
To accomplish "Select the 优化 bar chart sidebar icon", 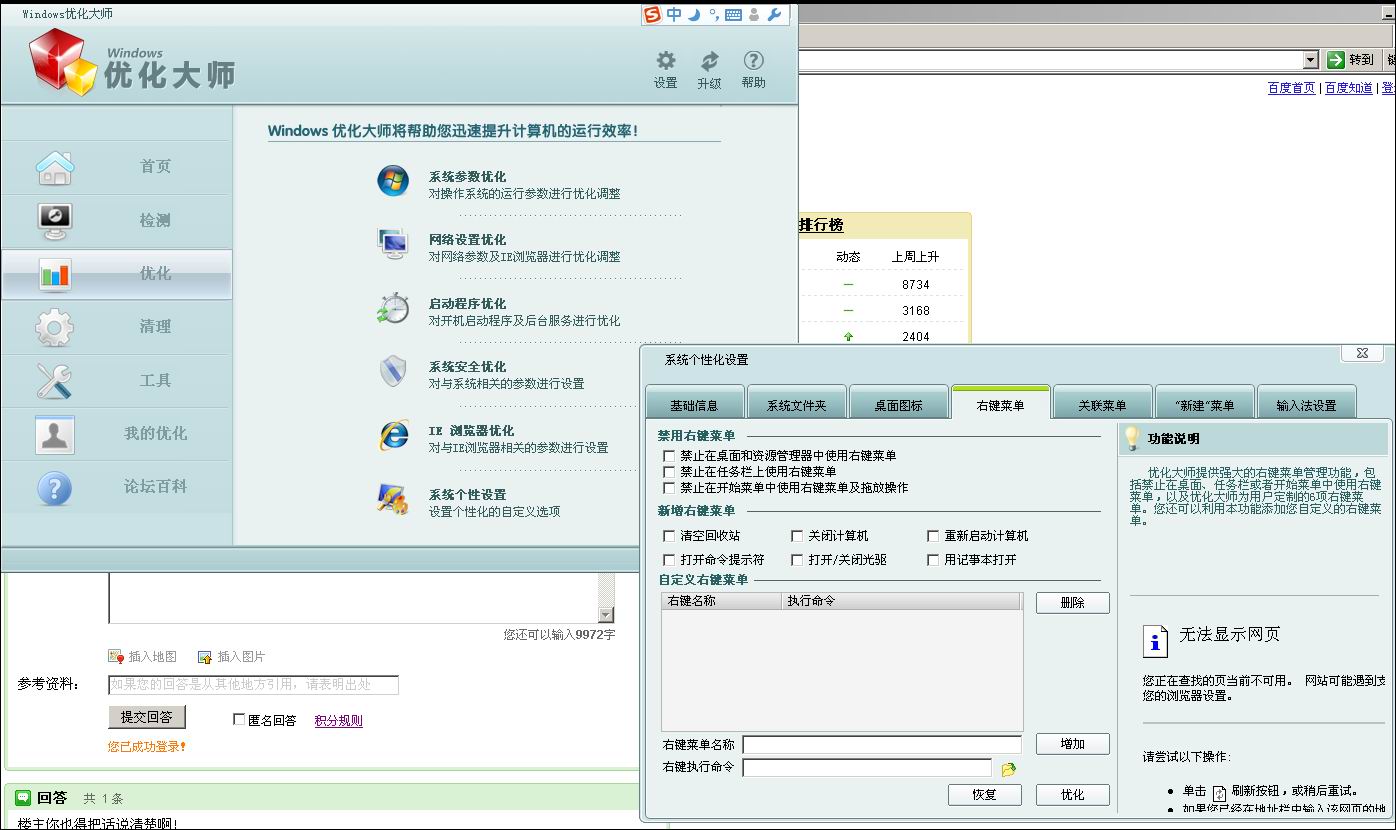I will pos(55,274).
